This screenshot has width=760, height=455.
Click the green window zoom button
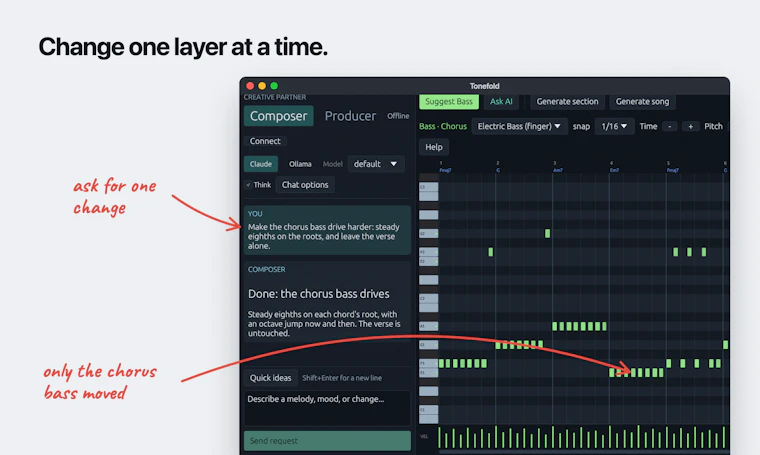[x=274, y=86]
